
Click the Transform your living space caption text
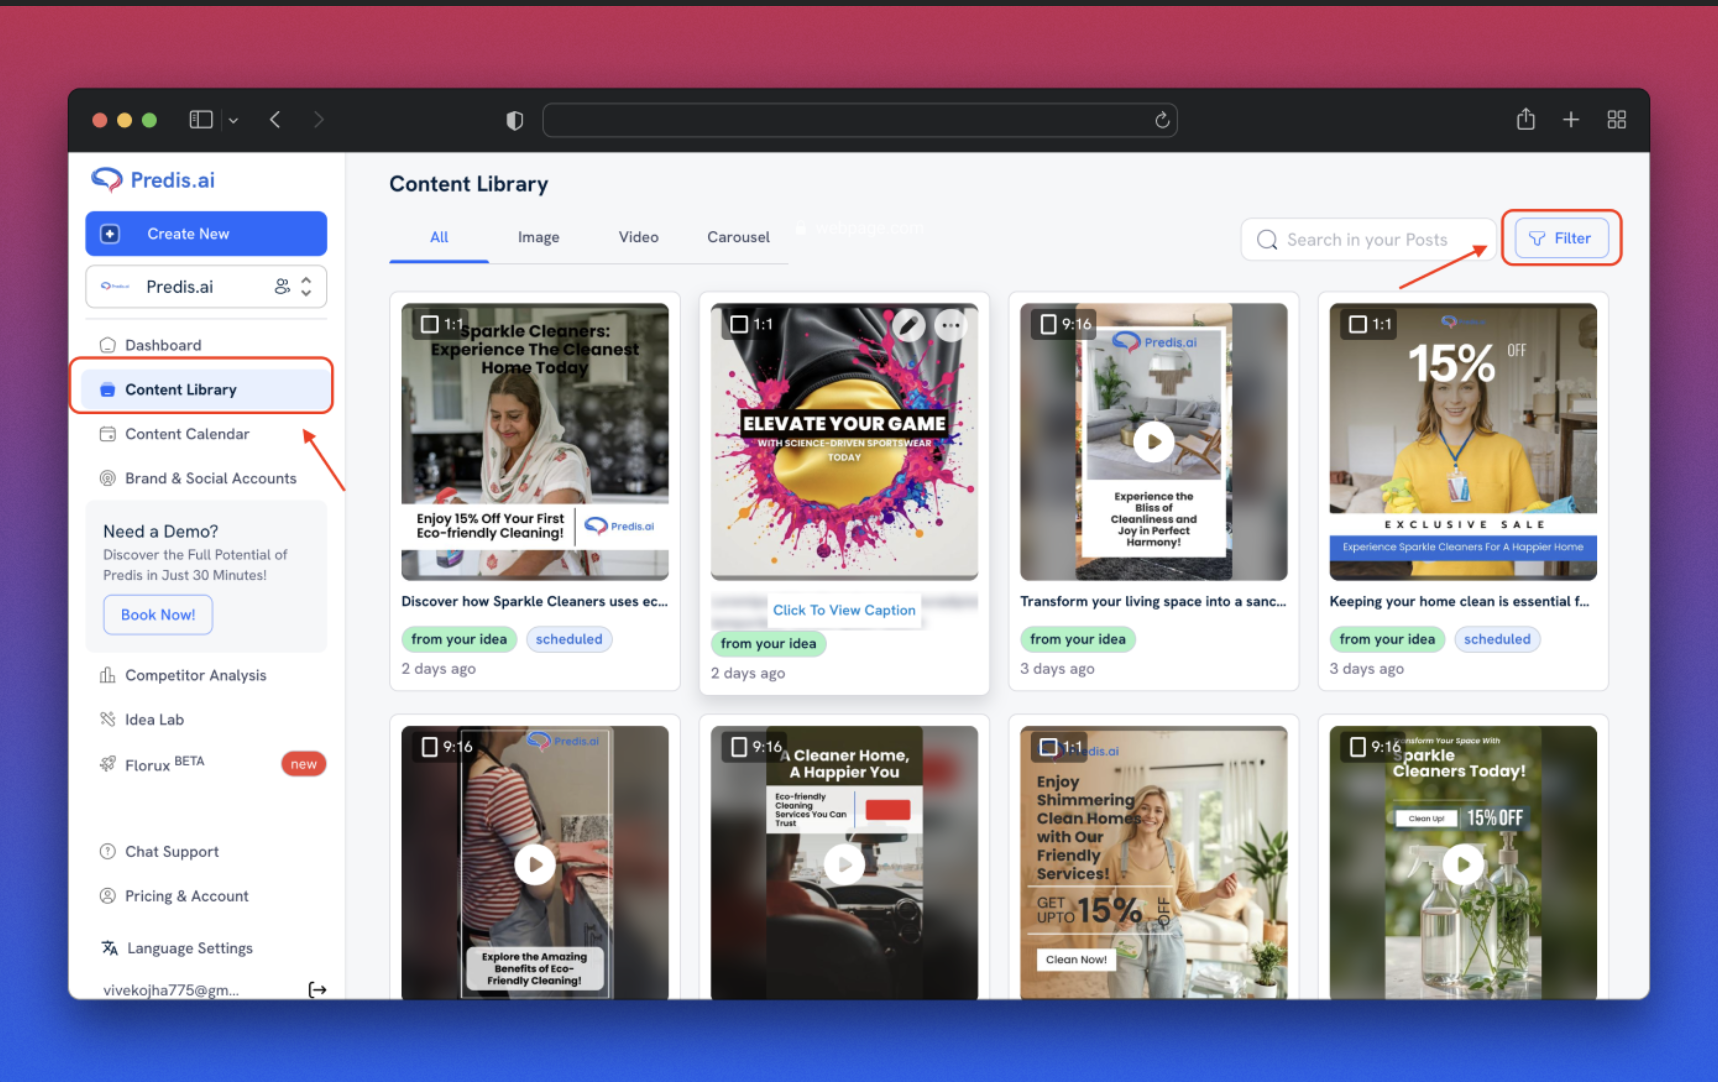coord(1153,601)
